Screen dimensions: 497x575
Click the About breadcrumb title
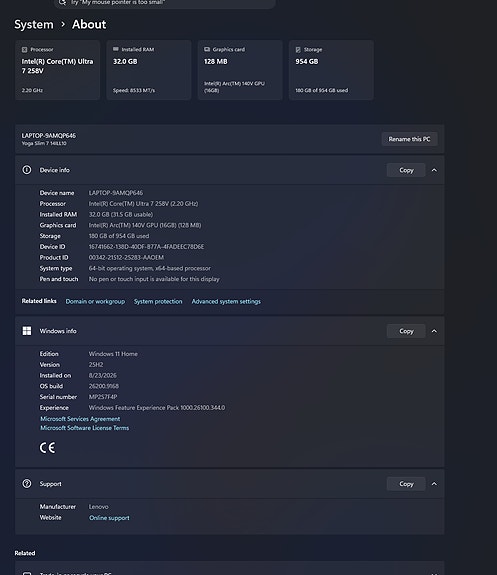click(x=89, y=25)
